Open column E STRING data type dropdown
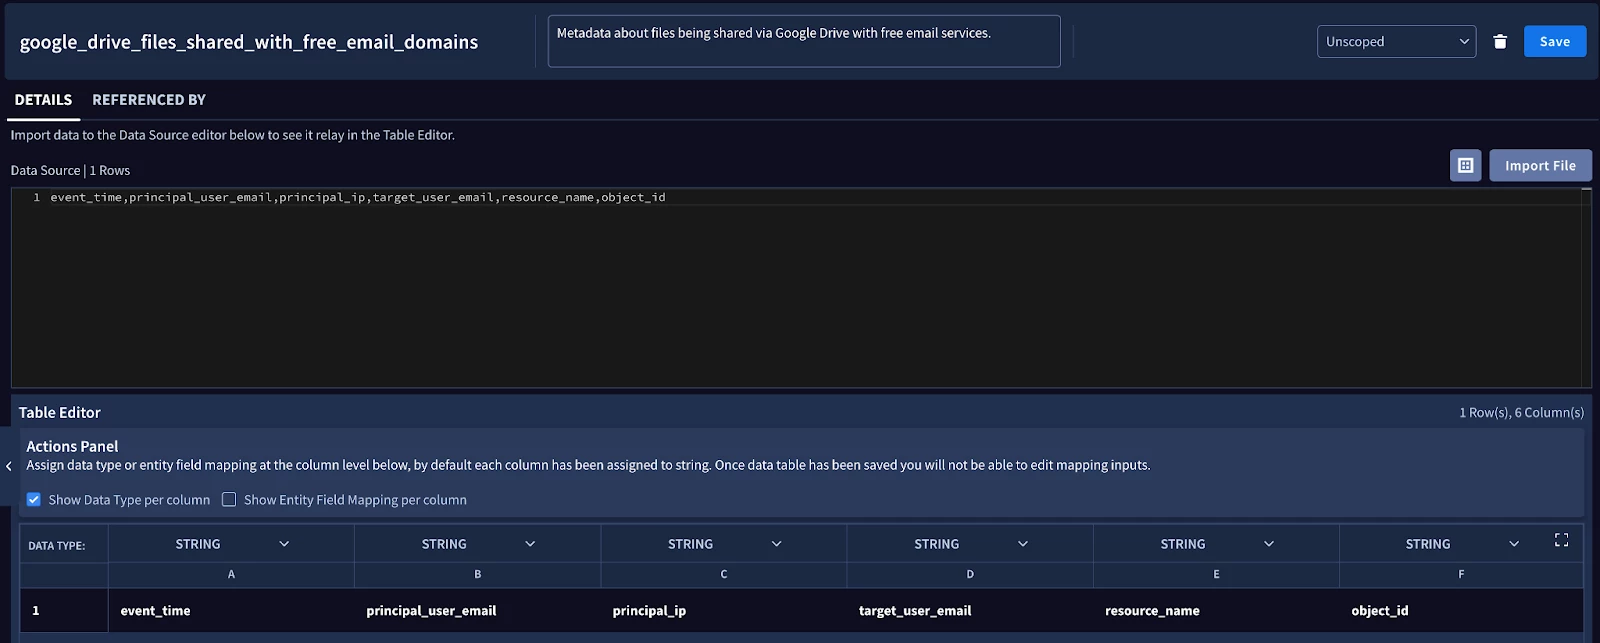This screenshot has width=1600, height=643. [x=1216, y=544]
